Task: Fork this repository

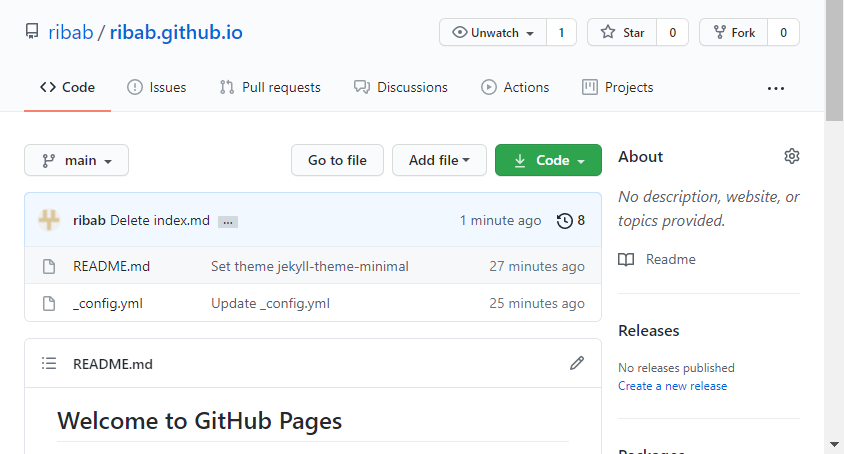Action: click(x=733, y=32)
